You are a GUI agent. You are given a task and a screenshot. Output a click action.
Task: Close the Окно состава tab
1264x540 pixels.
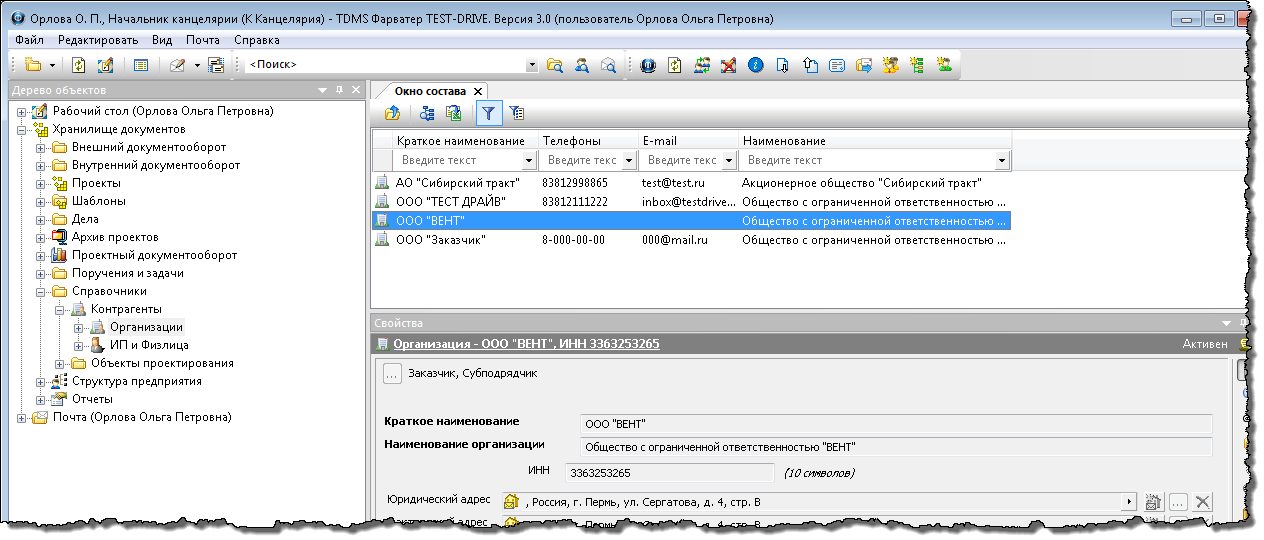pyautogui.click(x=478, y=91)
